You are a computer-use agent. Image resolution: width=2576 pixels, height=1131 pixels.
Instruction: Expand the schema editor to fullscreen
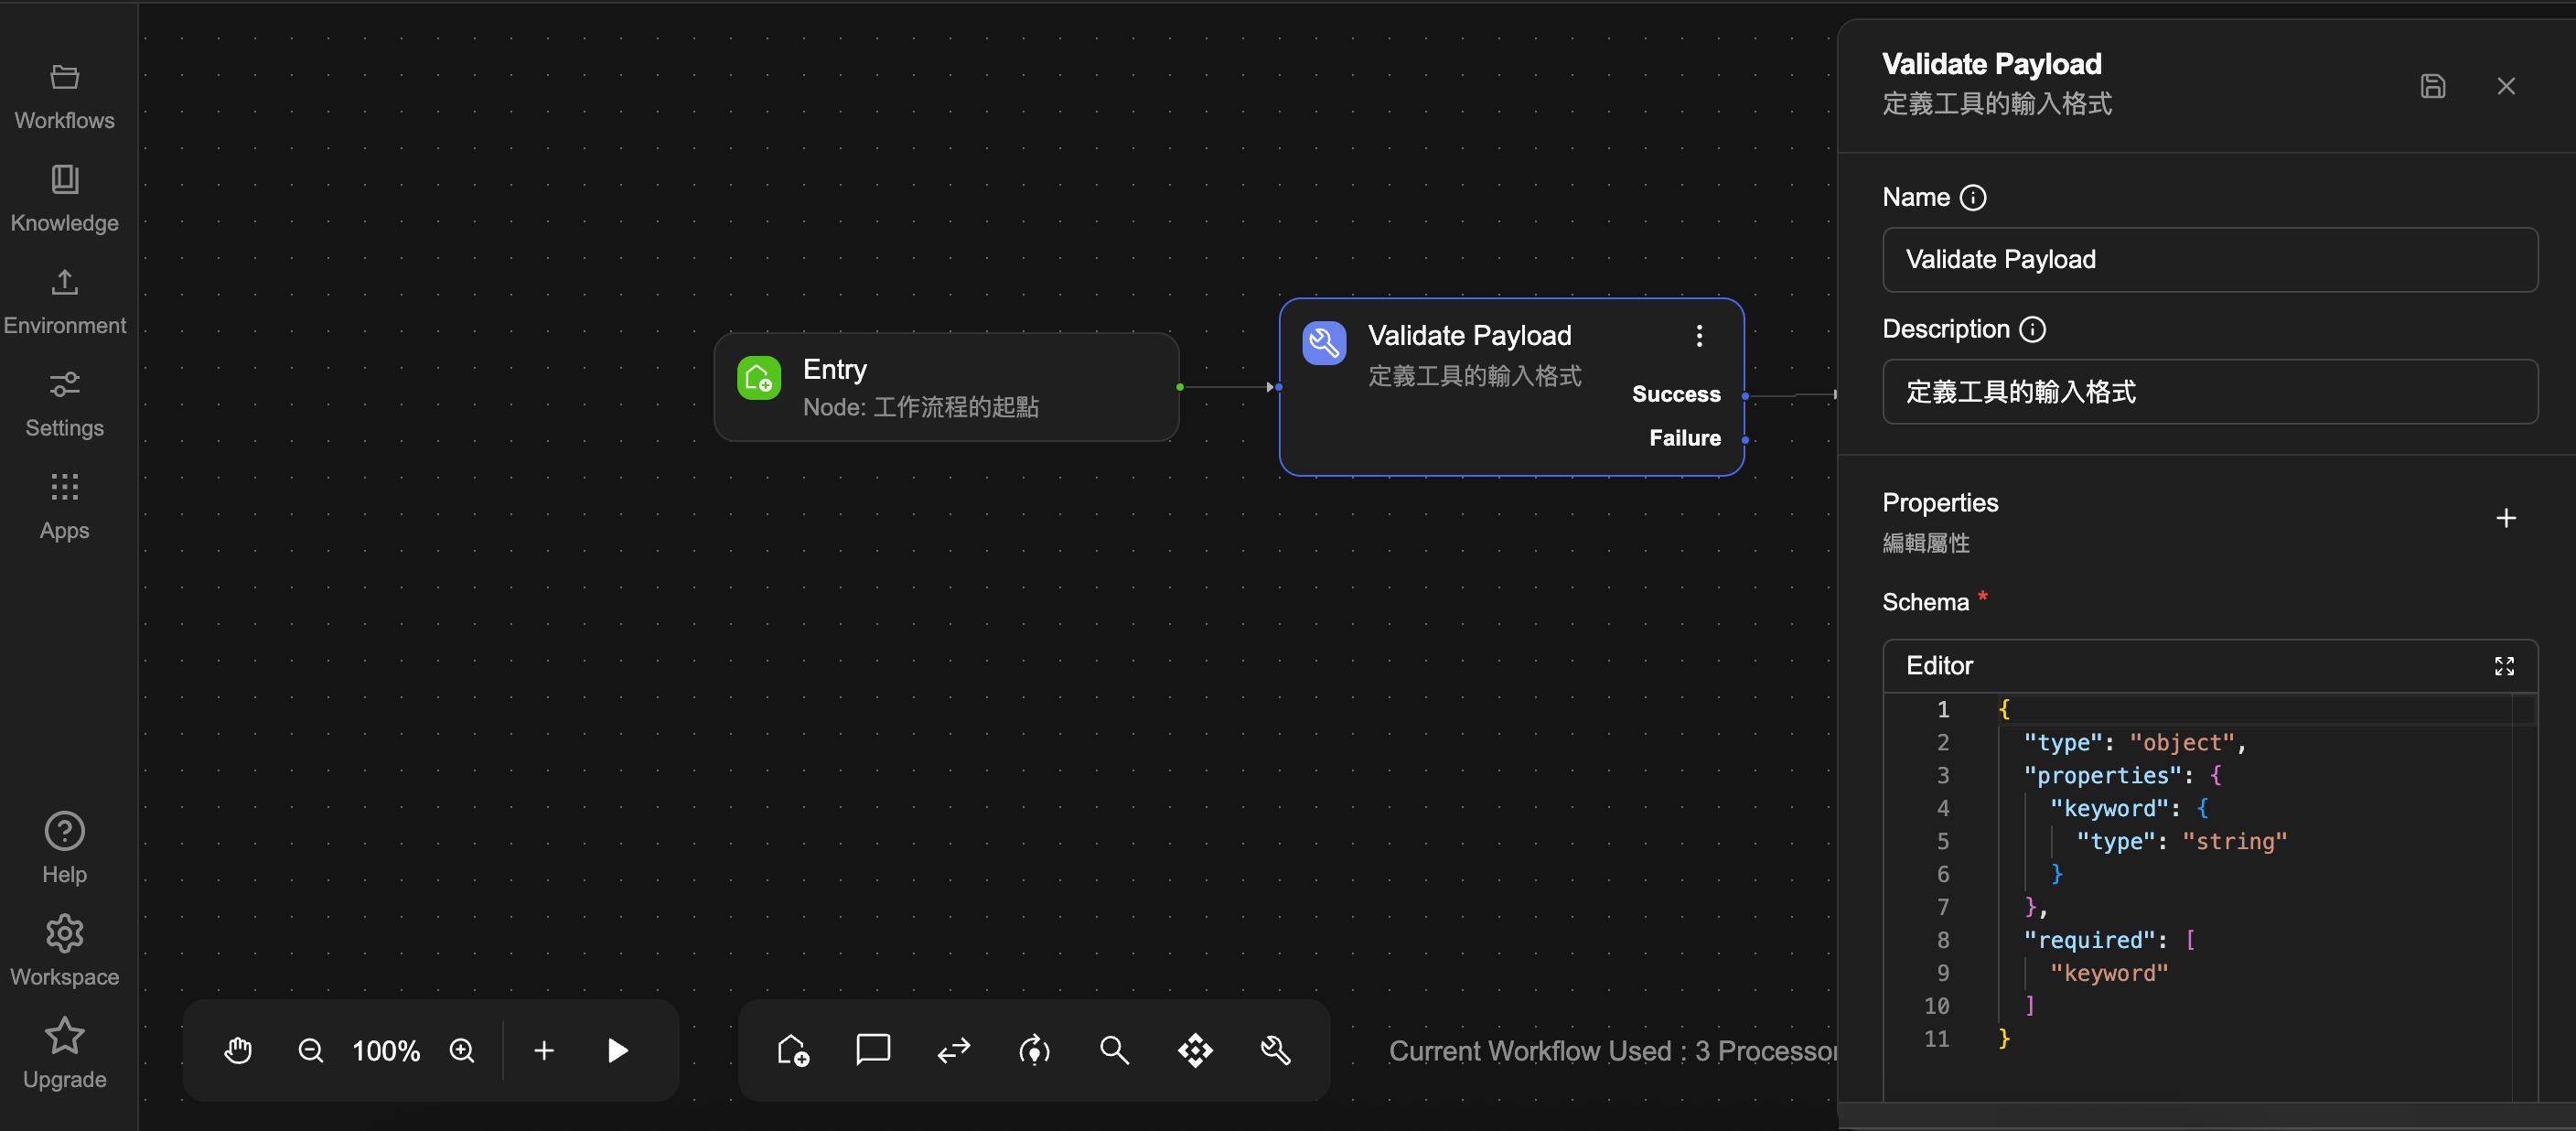point(2503,666)
